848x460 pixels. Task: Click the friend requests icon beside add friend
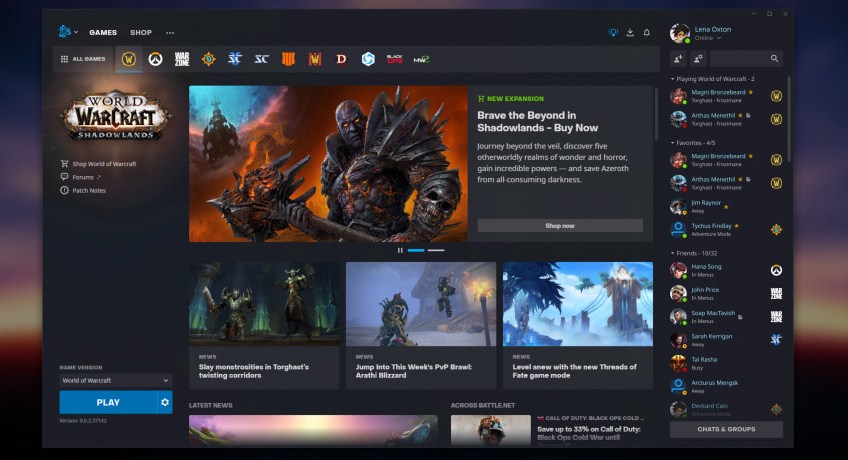click(698, 58)
